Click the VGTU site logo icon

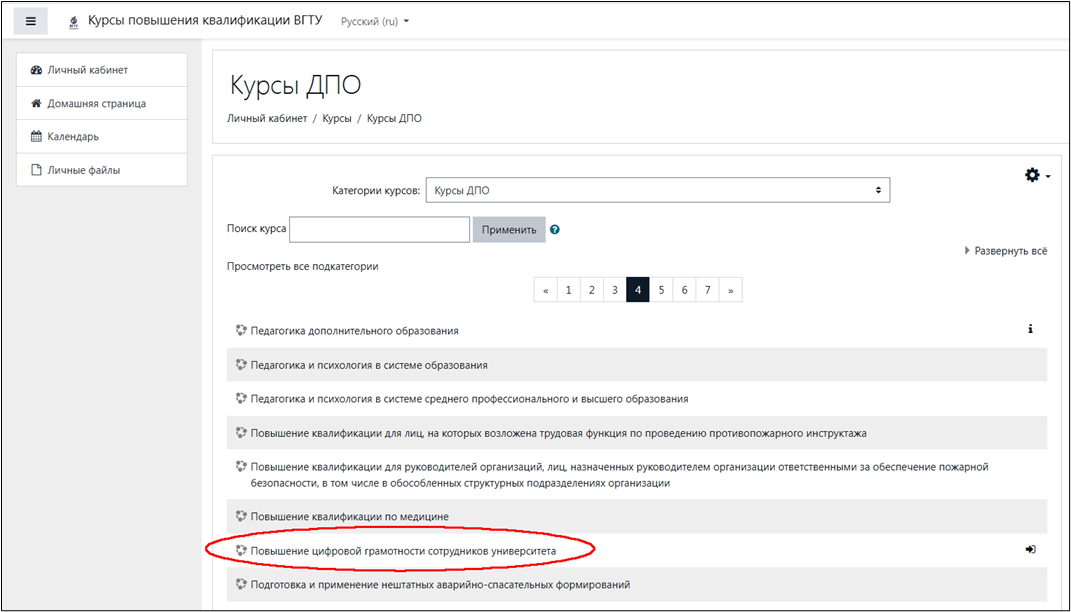tap(73, 22)
